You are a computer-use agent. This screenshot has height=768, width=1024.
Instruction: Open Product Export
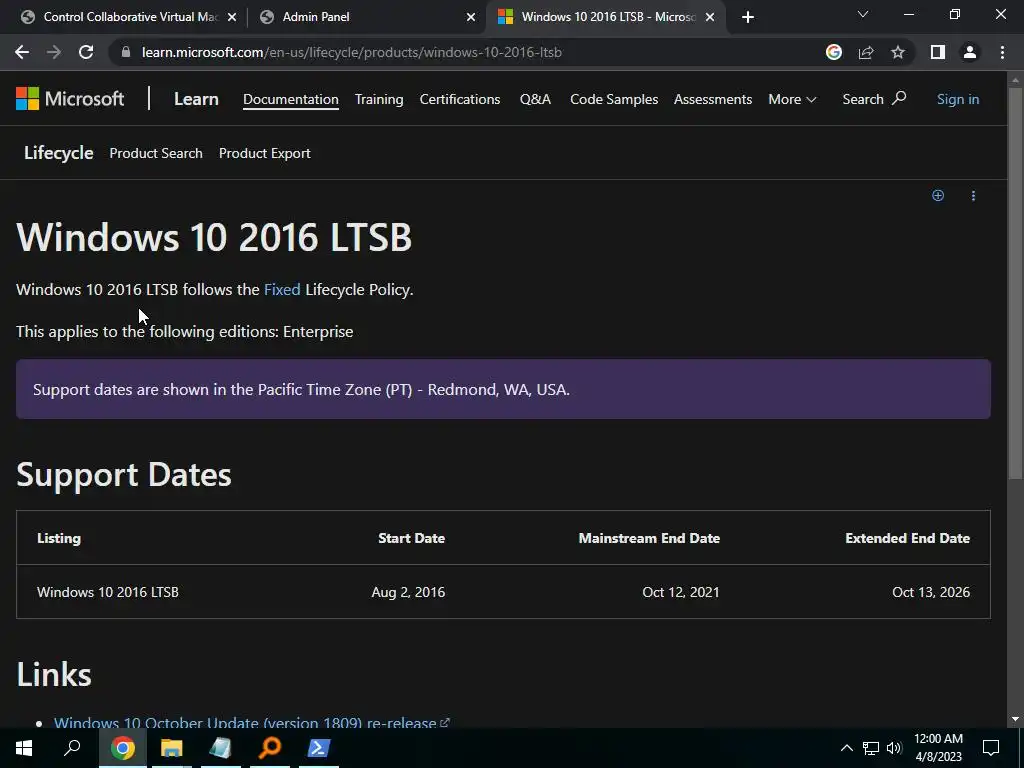pyautogui.click(x=264, y=153)
